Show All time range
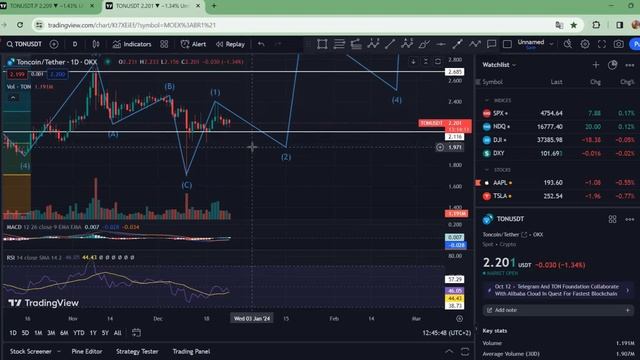This screenshot has height=360, width=640. 118,333
